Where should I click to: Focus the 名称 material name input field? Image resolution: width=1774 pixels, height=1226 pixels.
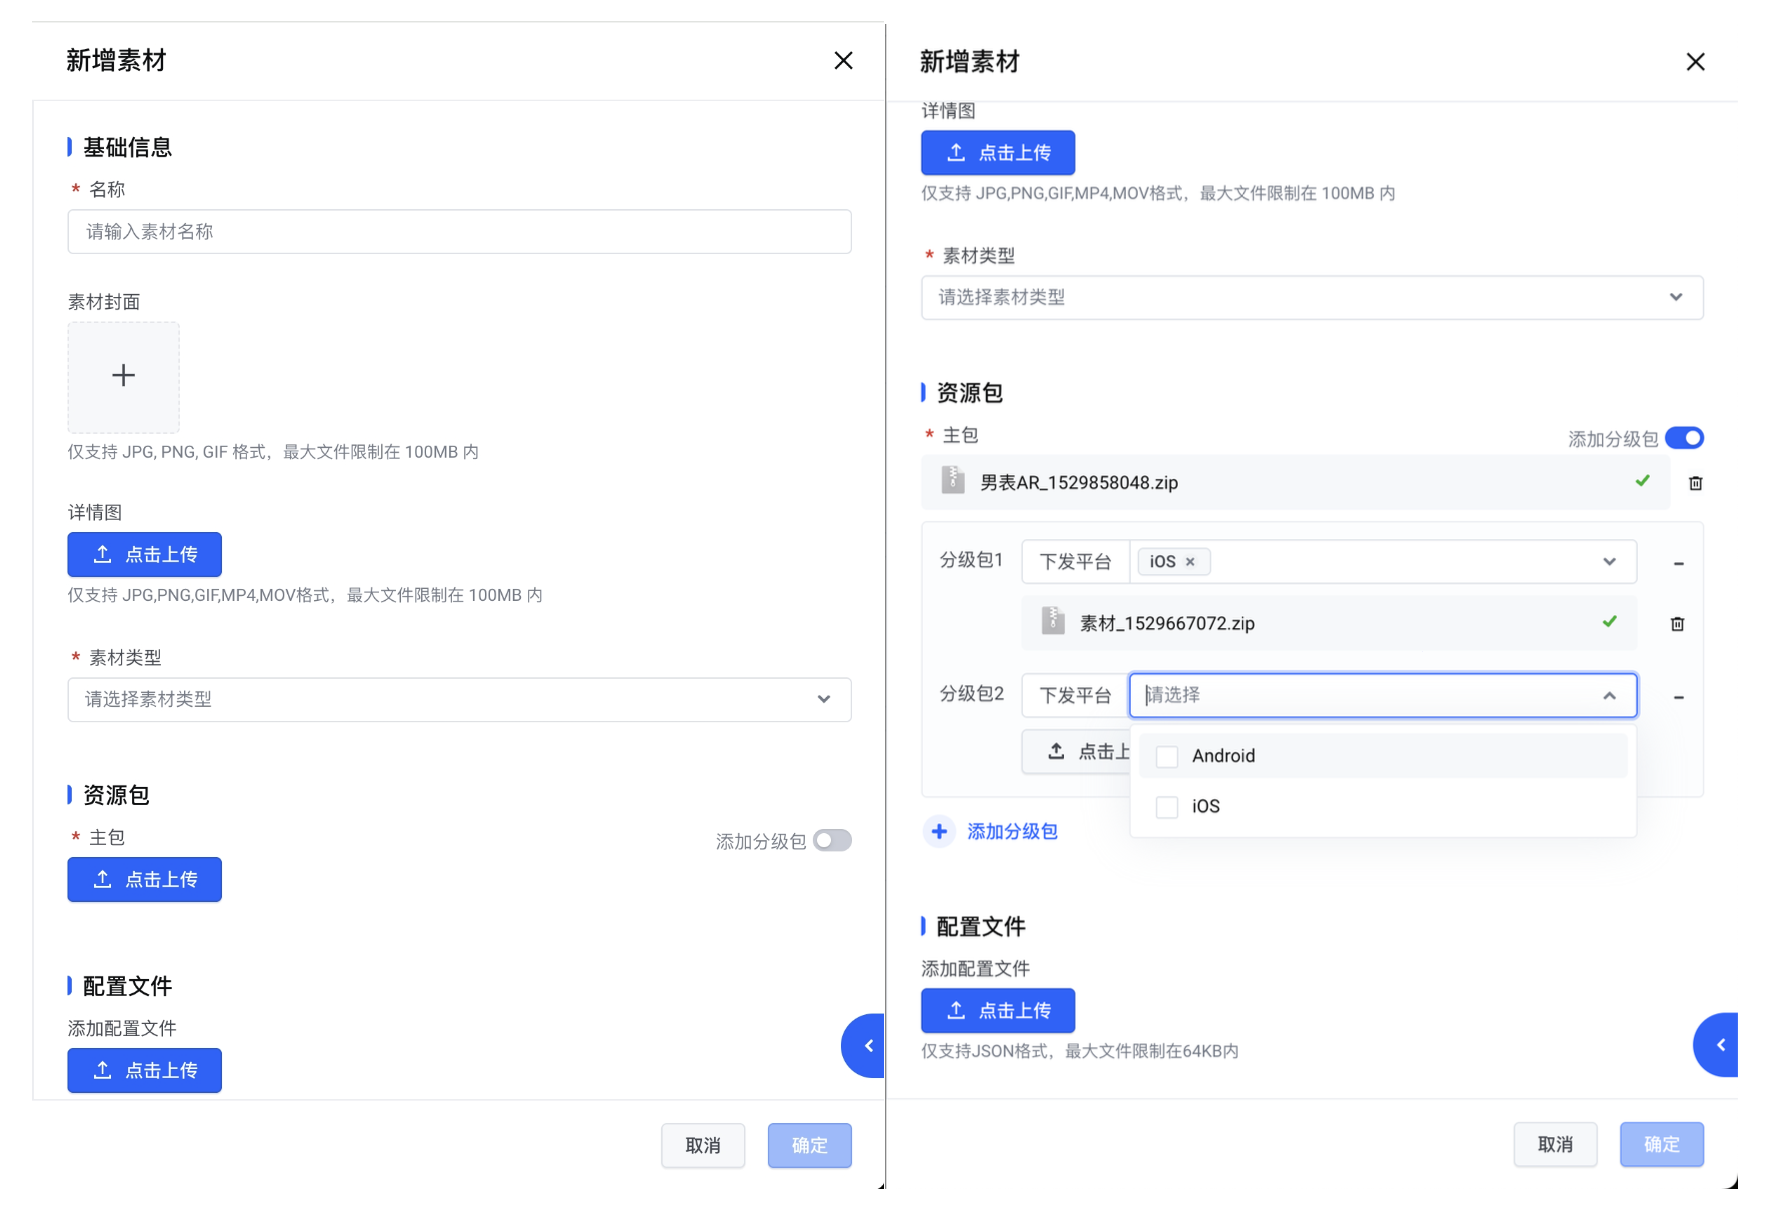pos(459,232)
